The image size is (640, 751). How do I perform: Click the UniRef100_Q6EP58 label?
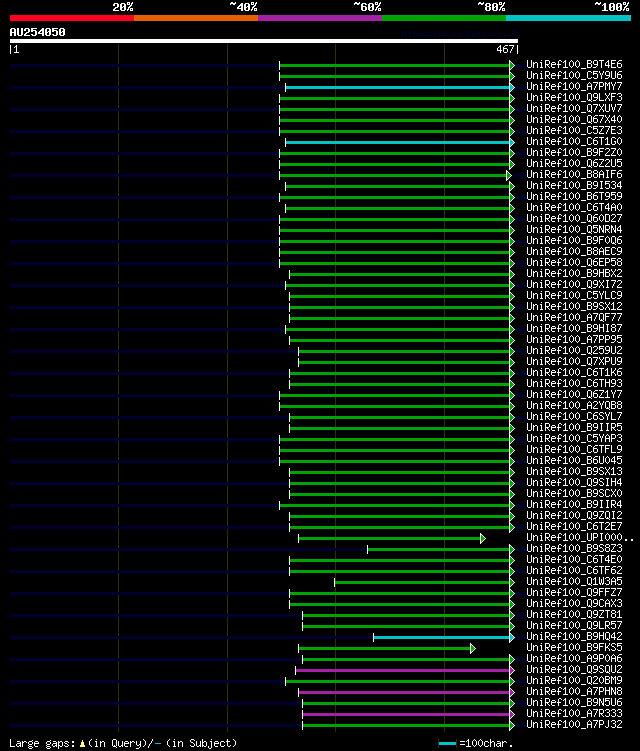pyautogui.click(x=574, y=262)
